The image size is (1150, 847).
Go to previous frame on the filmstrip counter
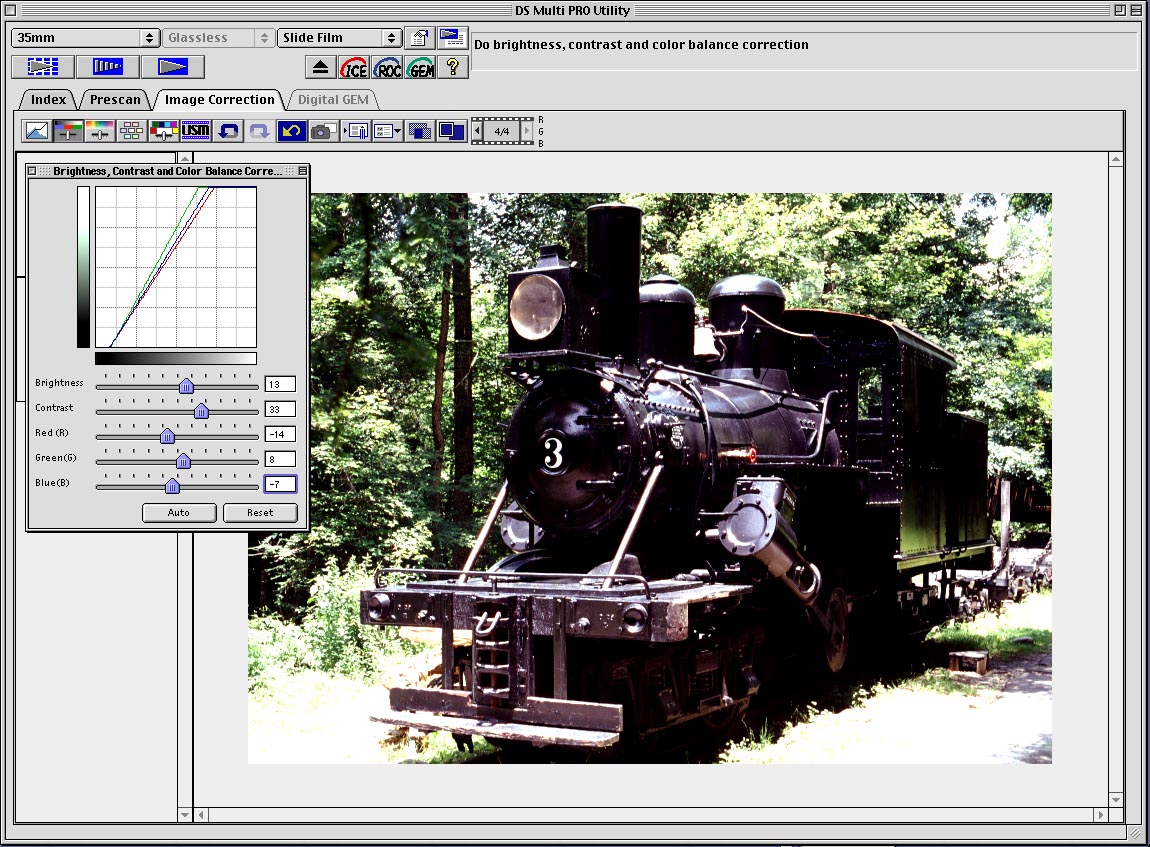point(478,131)
